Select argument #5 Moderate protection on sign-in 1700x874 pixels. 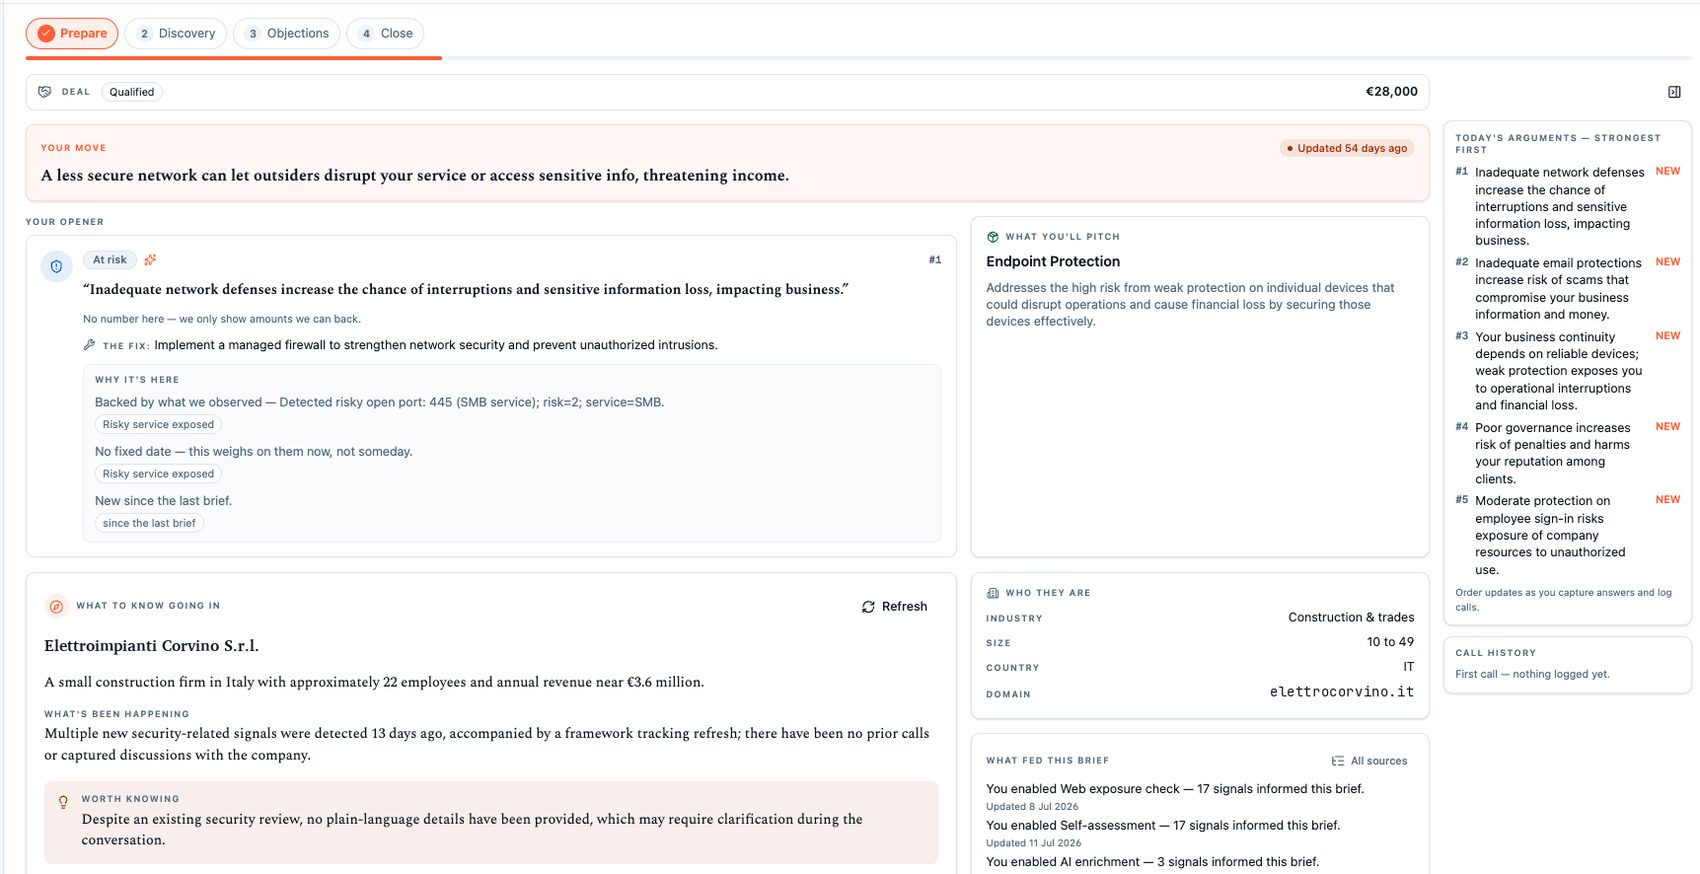1567,535
